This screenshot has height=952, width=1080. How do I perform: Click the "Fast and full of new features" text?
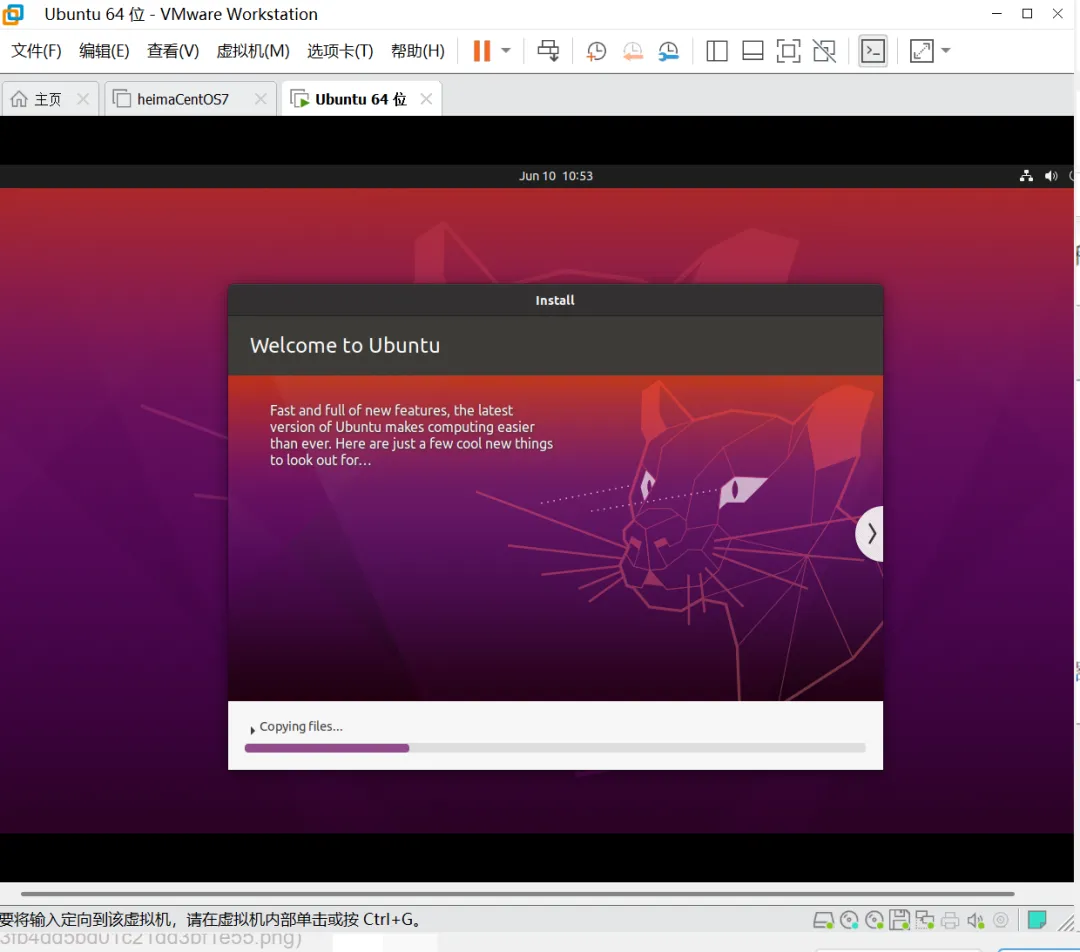(x=411, y=435)
